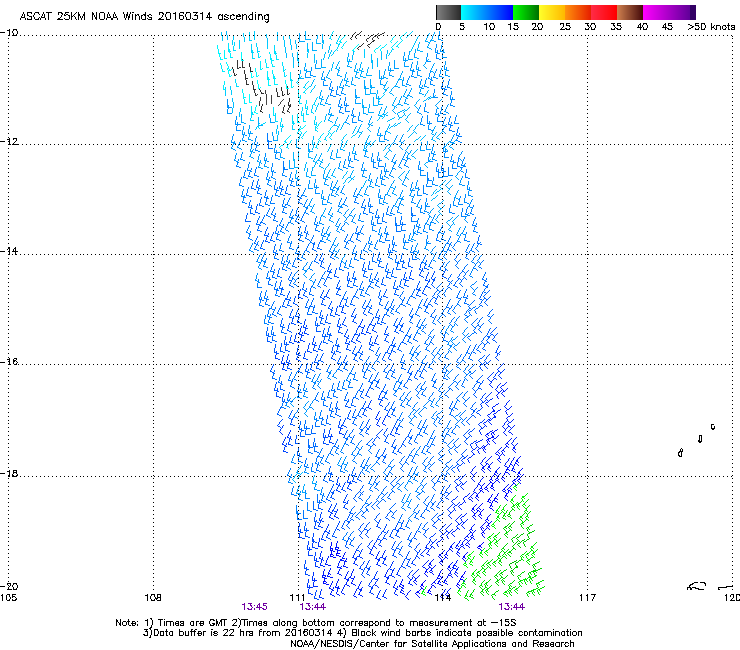The height and width of the screenshot is (650, 740).
Task: Click the small island outlines near 119E, -17.5
Action: 697,440
